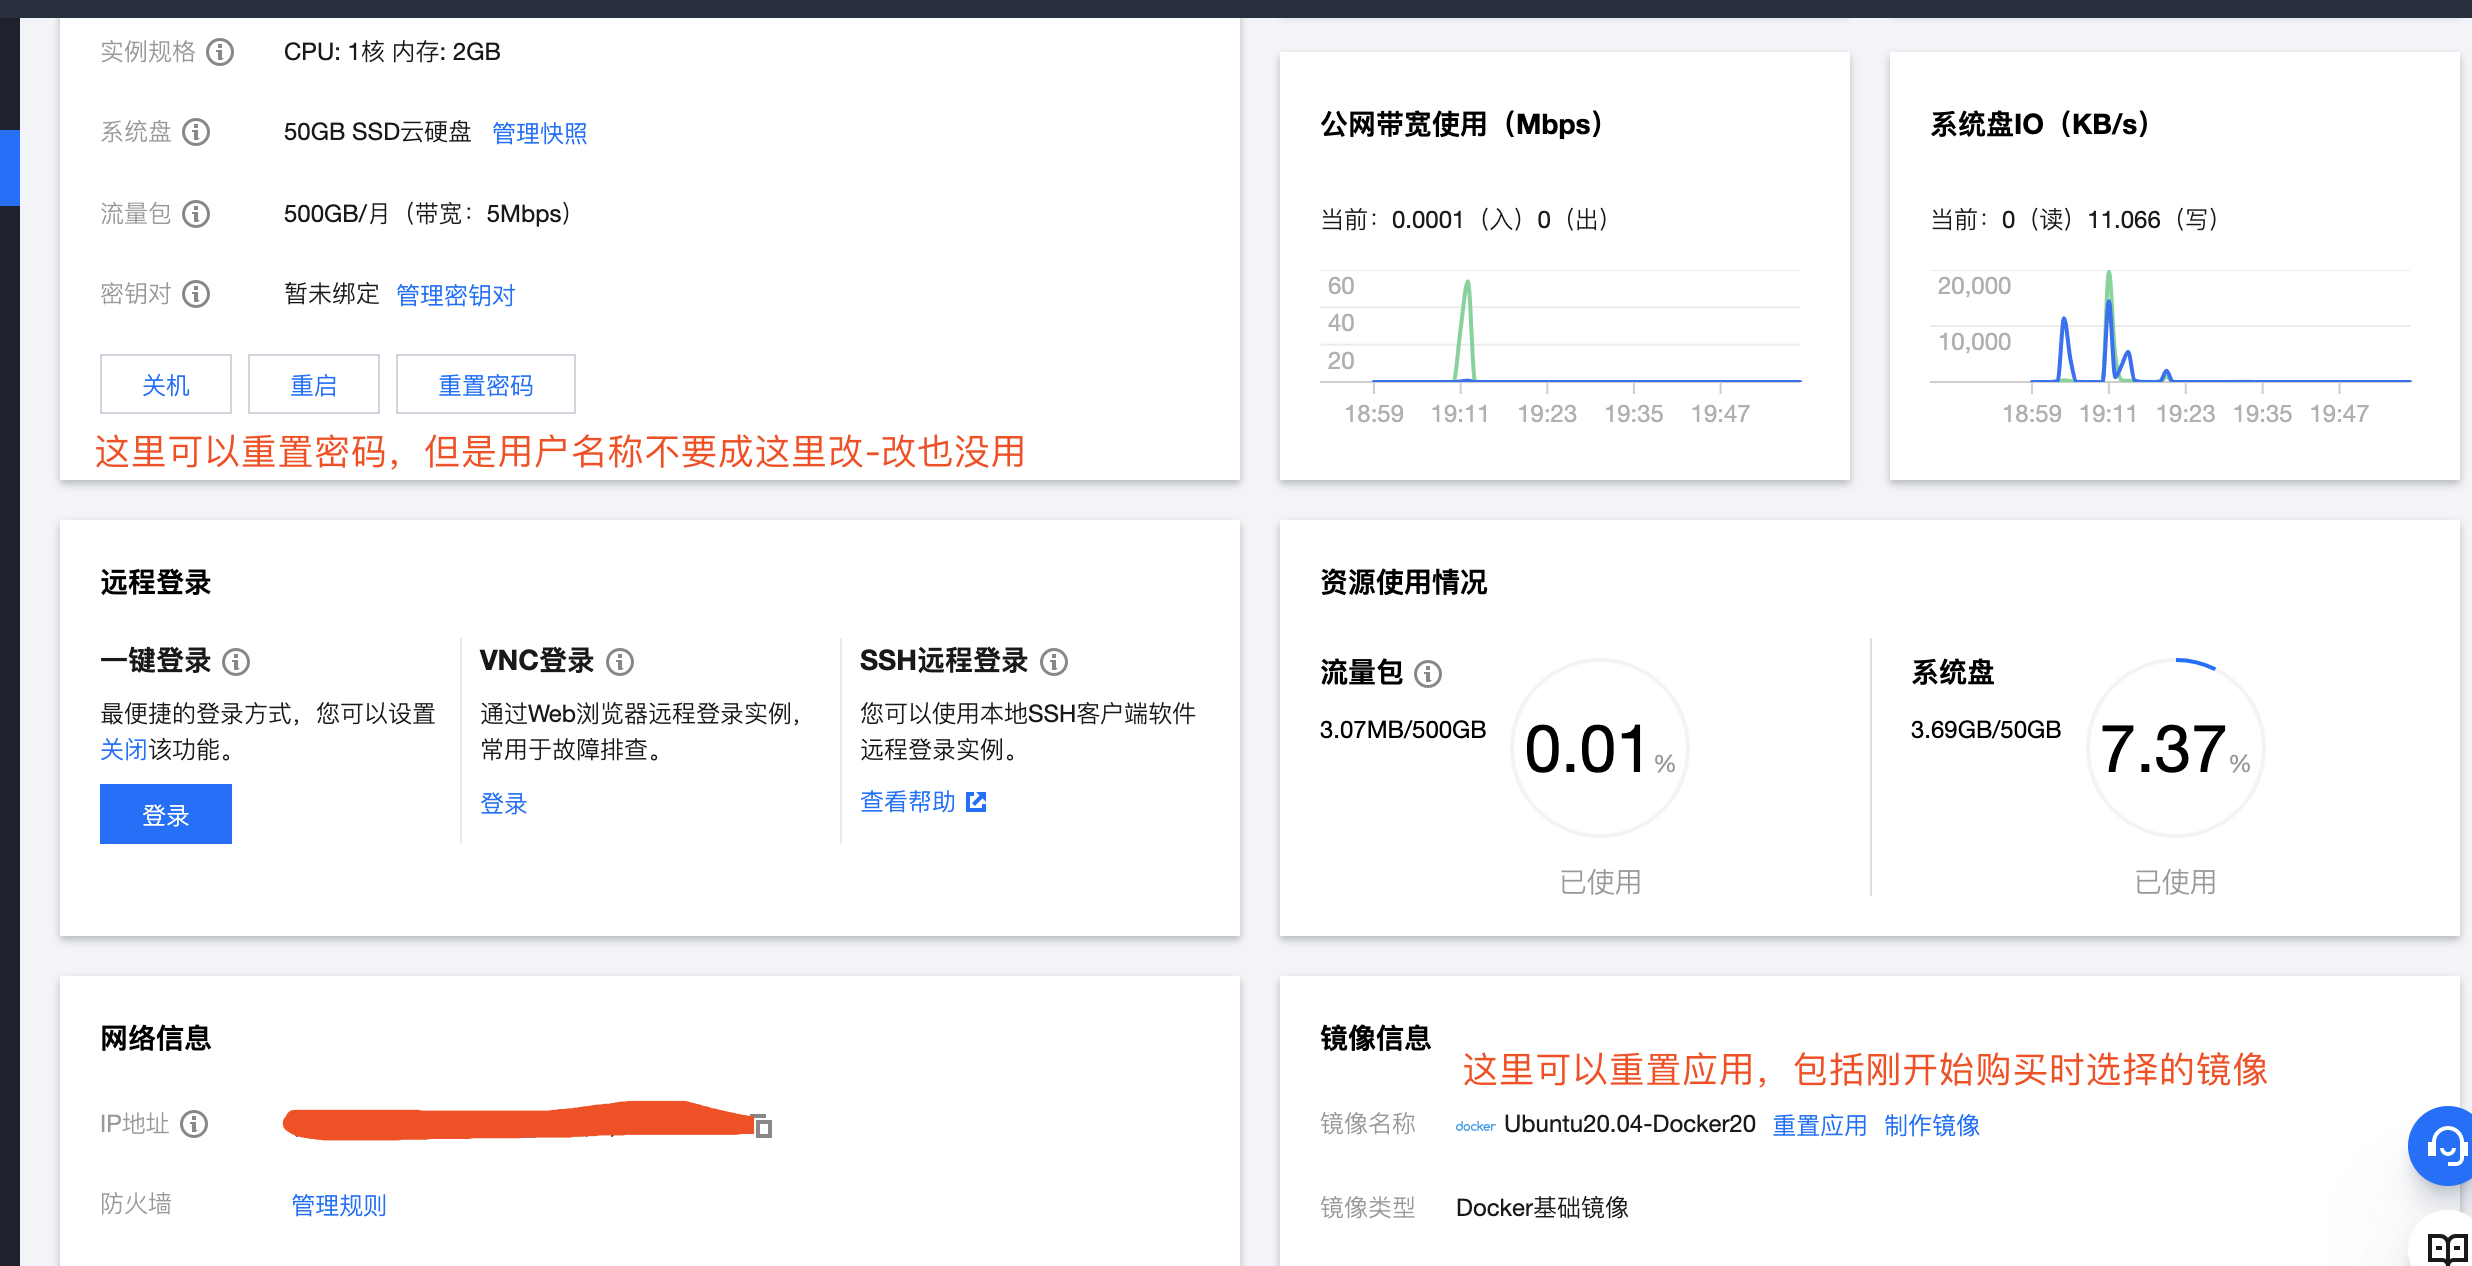Click info icon beside 密钥对 label
The width and height of the screenshot is (2472, 1266).
pos(196,294)
